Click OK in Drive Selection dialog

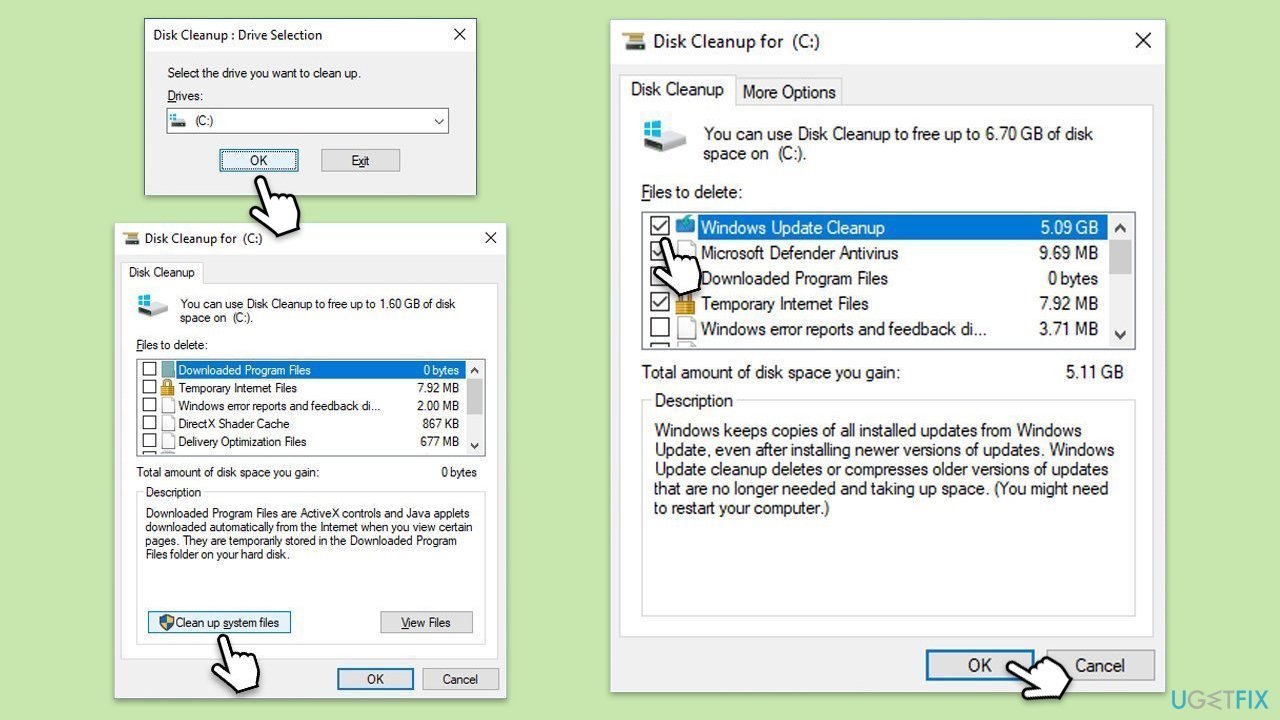point(259,160)
